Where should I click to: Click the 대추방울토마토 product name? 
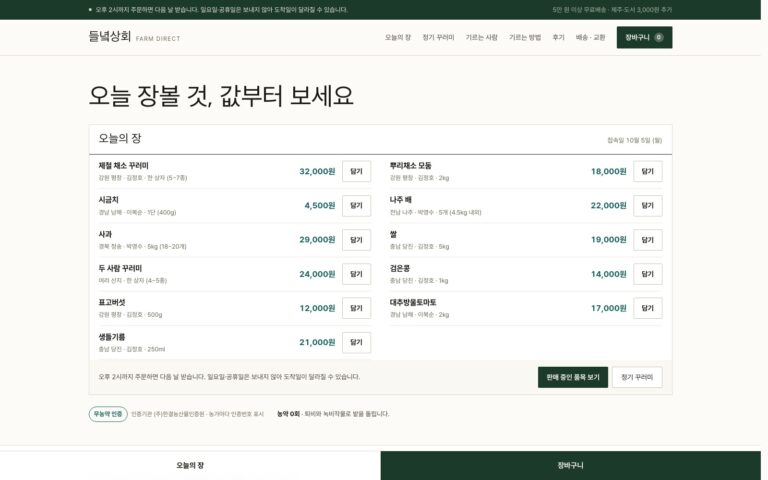(x=413, y=302)
